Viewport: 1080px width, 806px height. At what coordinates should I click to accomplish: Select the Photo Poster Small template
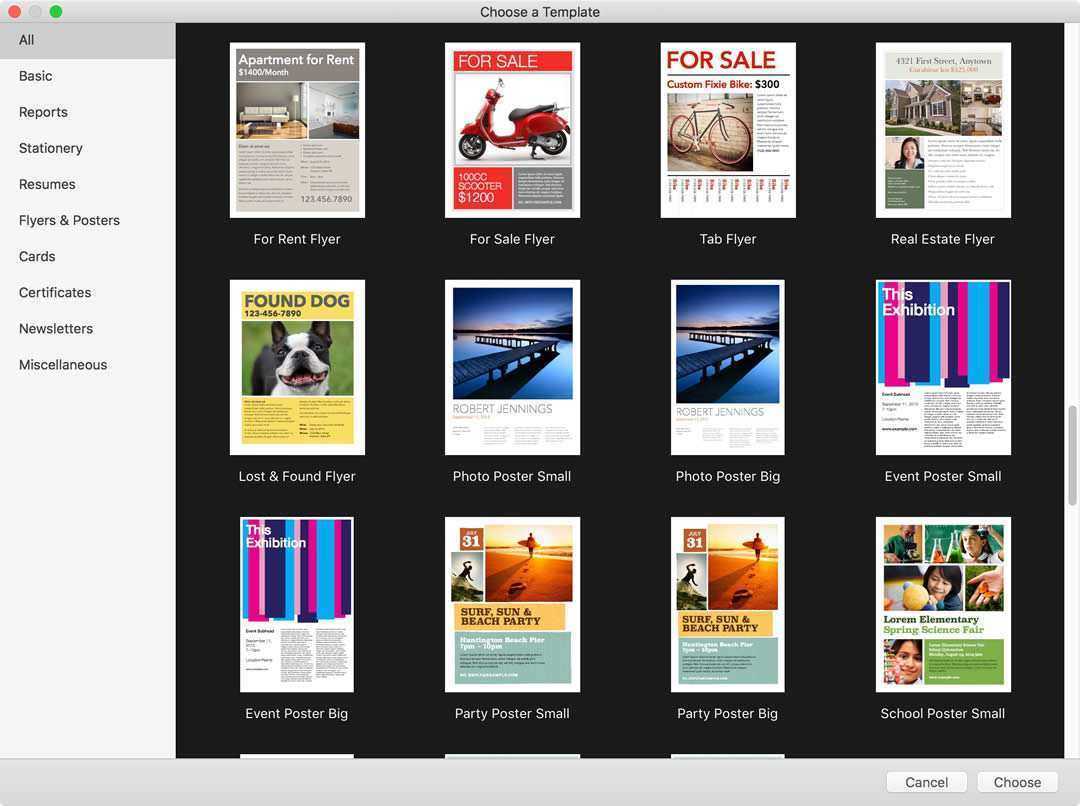[x=512, y=367]
